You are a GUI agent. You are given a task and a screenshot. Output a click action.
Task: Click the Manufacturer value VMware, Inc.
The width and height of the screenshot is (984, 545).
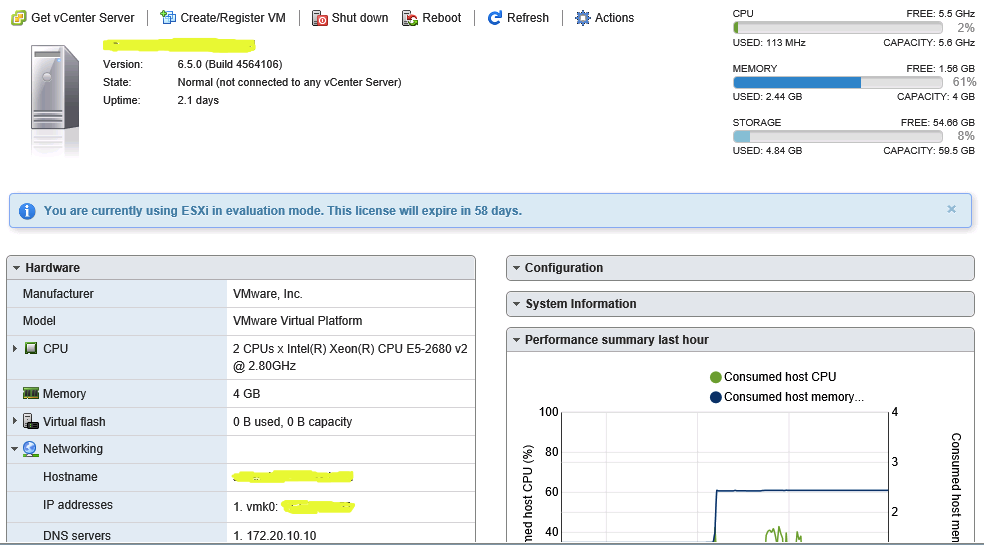click(268, 294)
